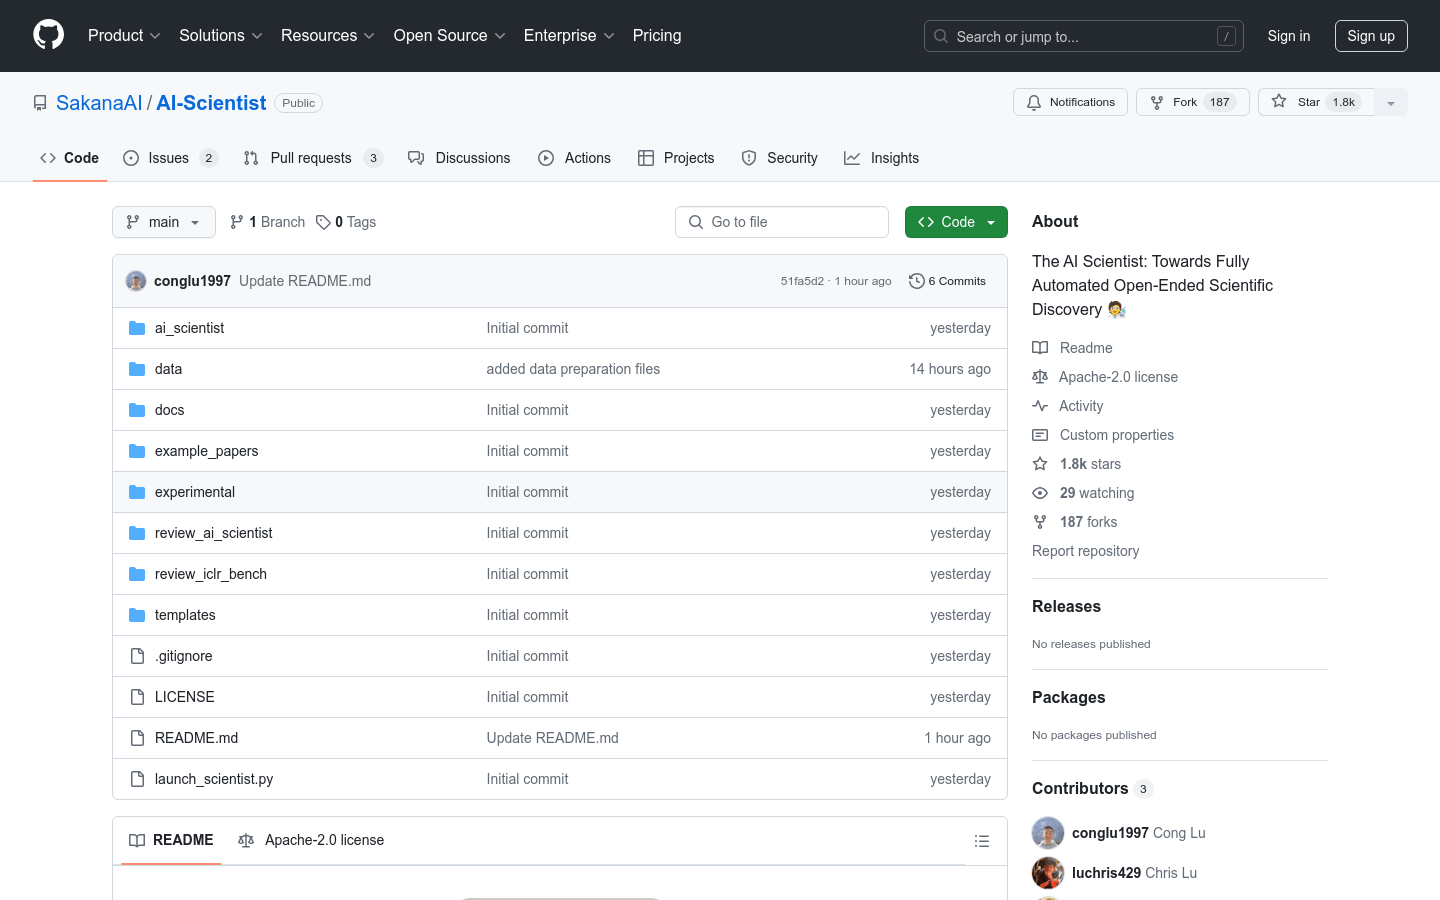Go to the GitHub homepage logo
The height and width of the screenshot is (900, 1440).
point(48,35)
